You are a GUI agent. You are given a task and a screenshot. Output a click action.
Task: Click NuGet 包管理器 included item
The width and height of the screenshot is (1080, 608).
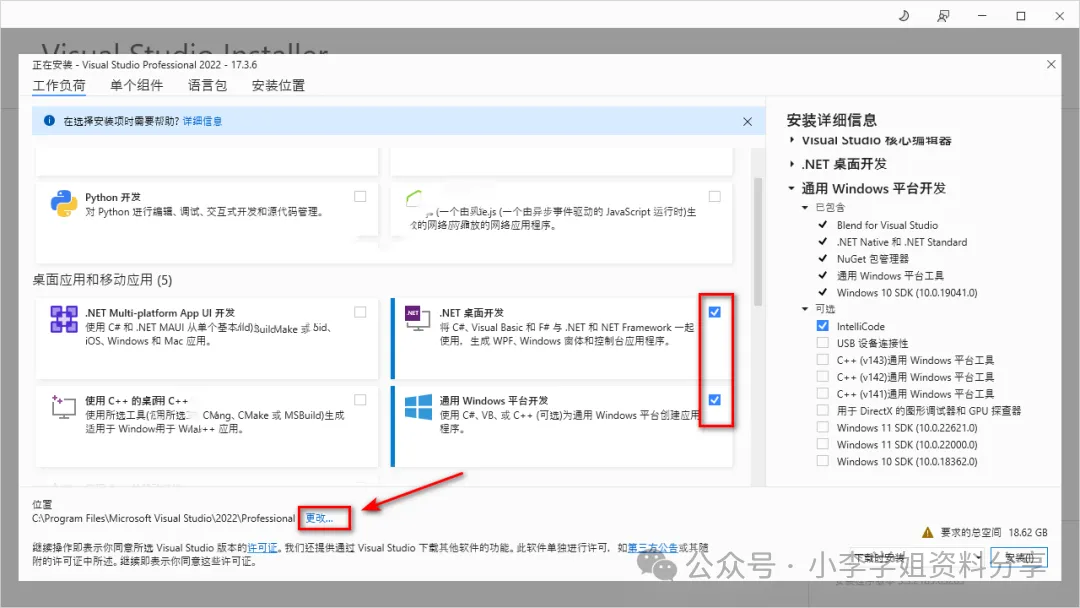[x=873, y=259]
